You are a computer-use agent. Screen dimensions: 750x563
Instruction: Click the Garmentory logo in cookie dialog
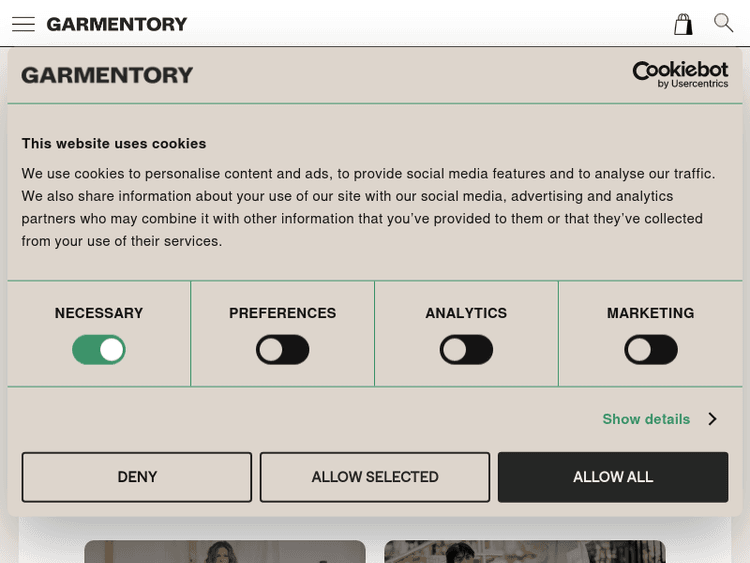[x=107, y=75]
